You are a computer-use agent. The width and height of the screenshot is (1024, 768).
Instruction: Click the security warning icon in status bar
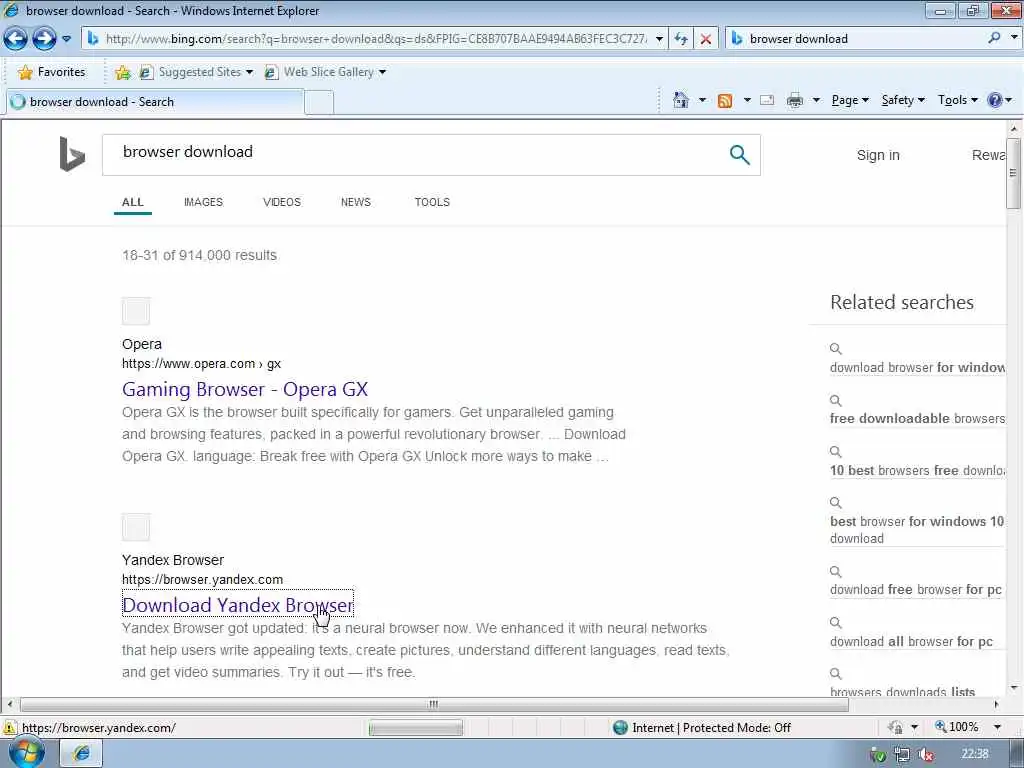pyautogui.click(x=9, y=728)
